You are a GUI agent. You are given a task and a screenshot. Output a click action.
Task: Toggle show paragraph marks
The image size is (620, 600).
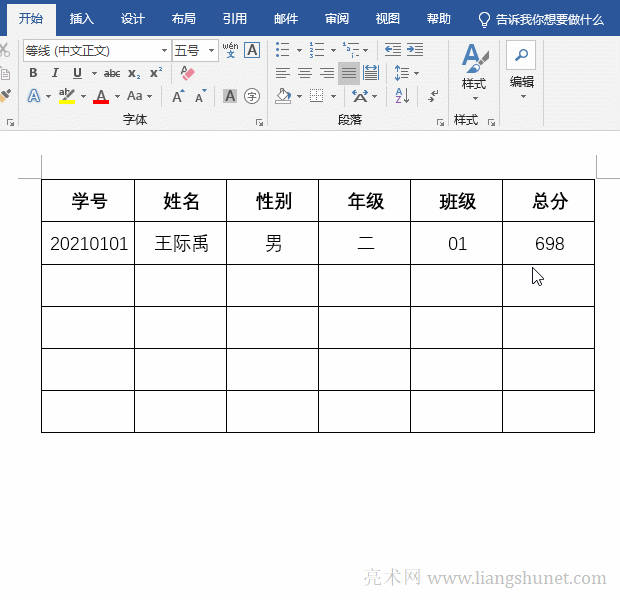433,96
